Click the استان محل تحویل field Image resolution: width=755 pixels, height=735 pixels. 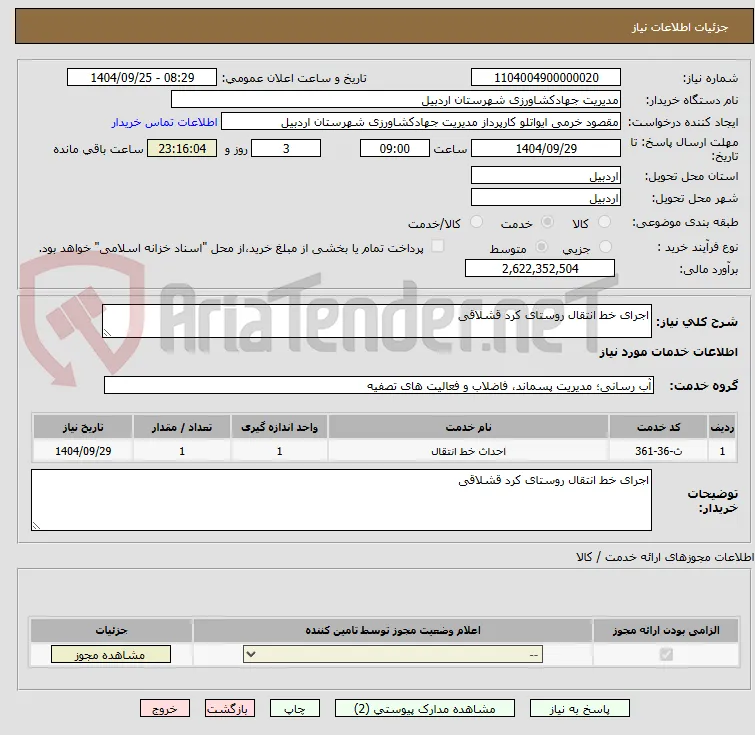[x=546, y=176]
